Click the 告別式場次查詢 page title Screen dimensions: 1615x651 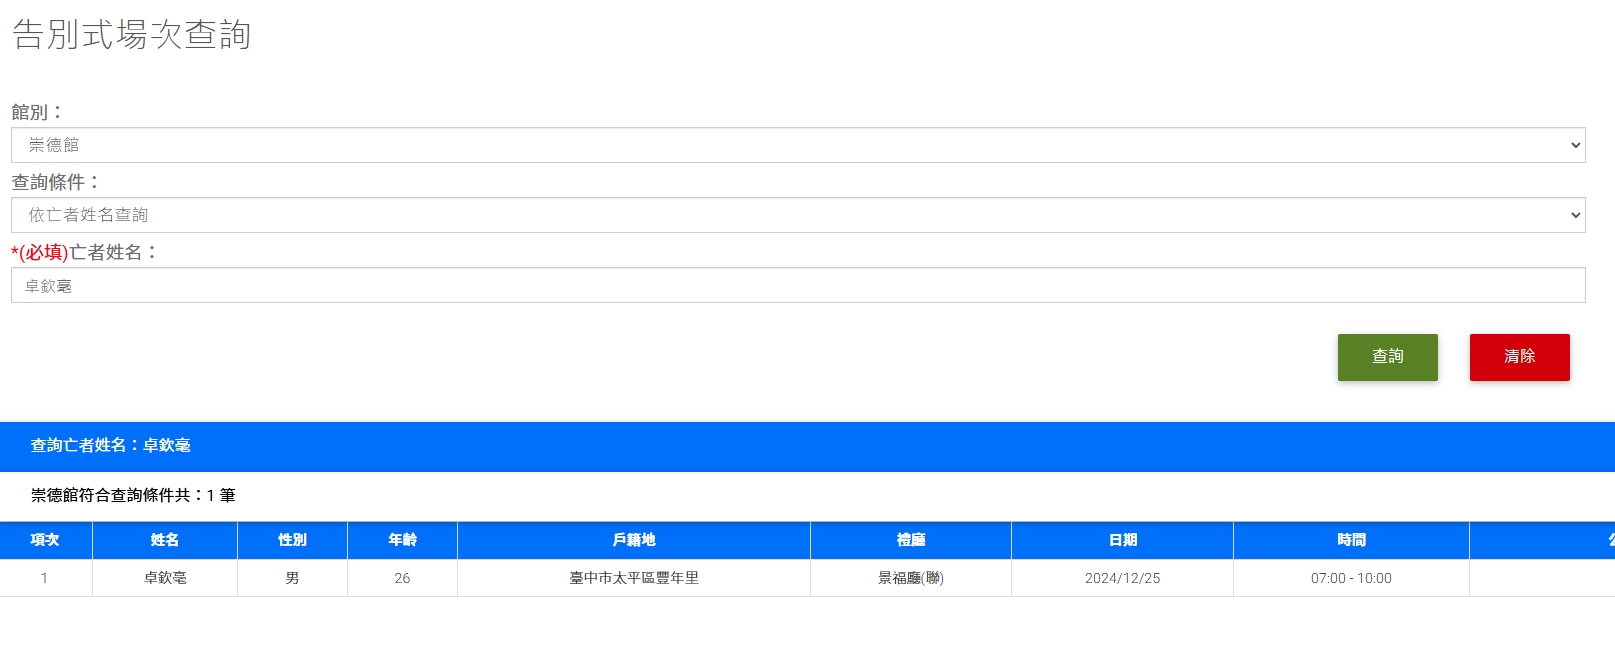(131, 35)
